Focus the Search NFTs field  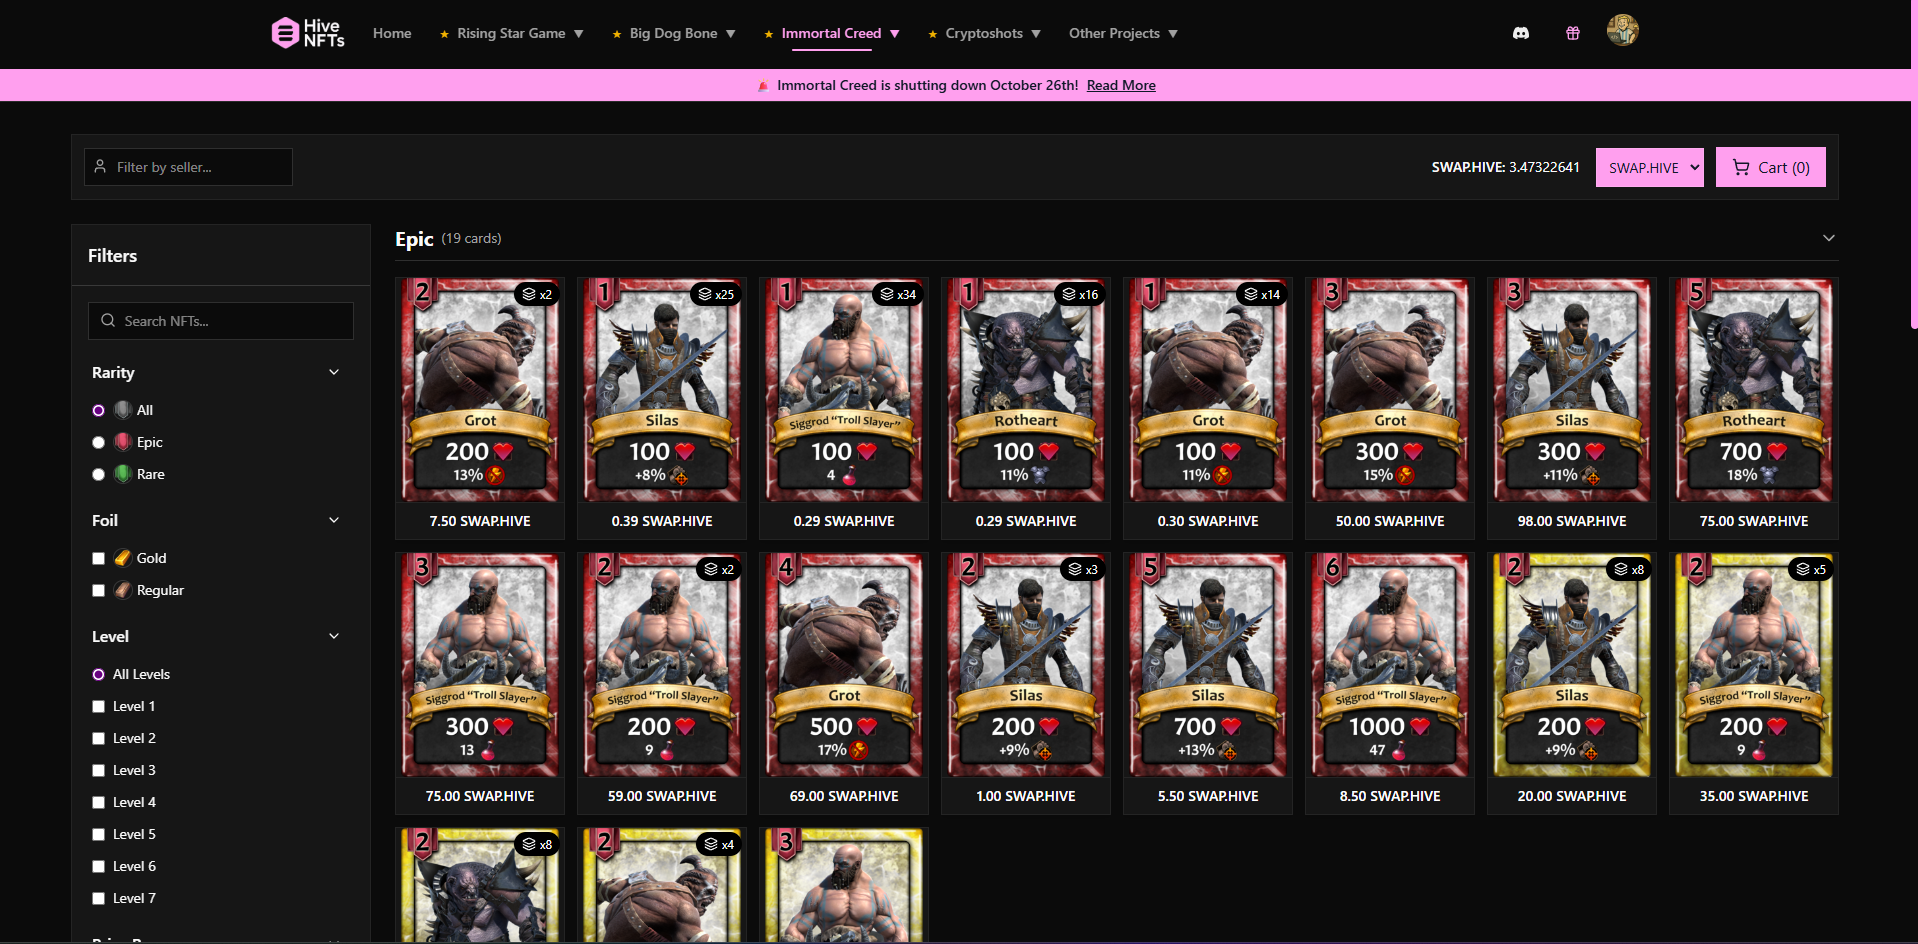click(221, 321)
